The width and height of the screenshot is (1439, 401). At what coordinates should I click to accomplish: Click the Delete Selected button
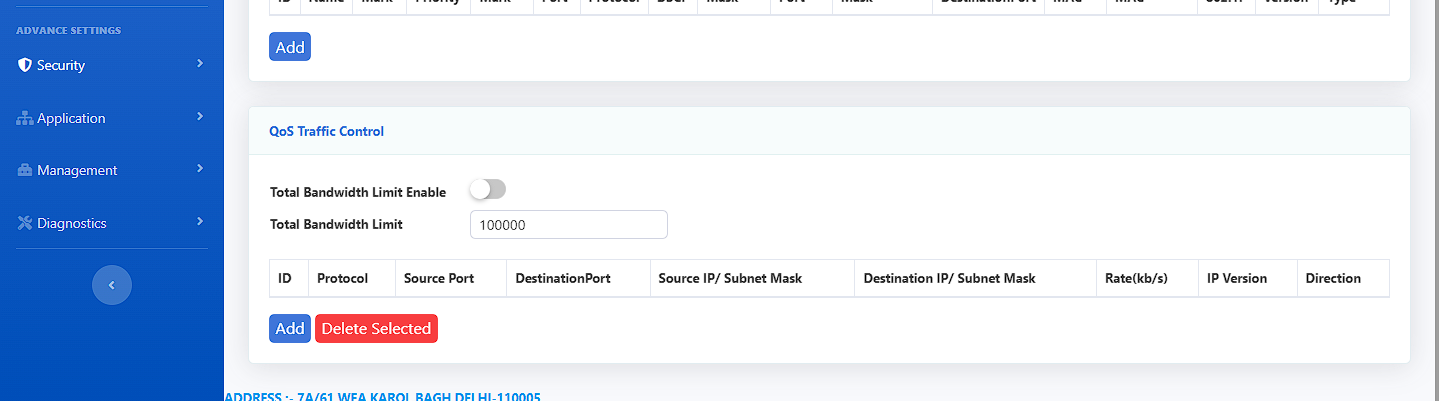(376, 328)
